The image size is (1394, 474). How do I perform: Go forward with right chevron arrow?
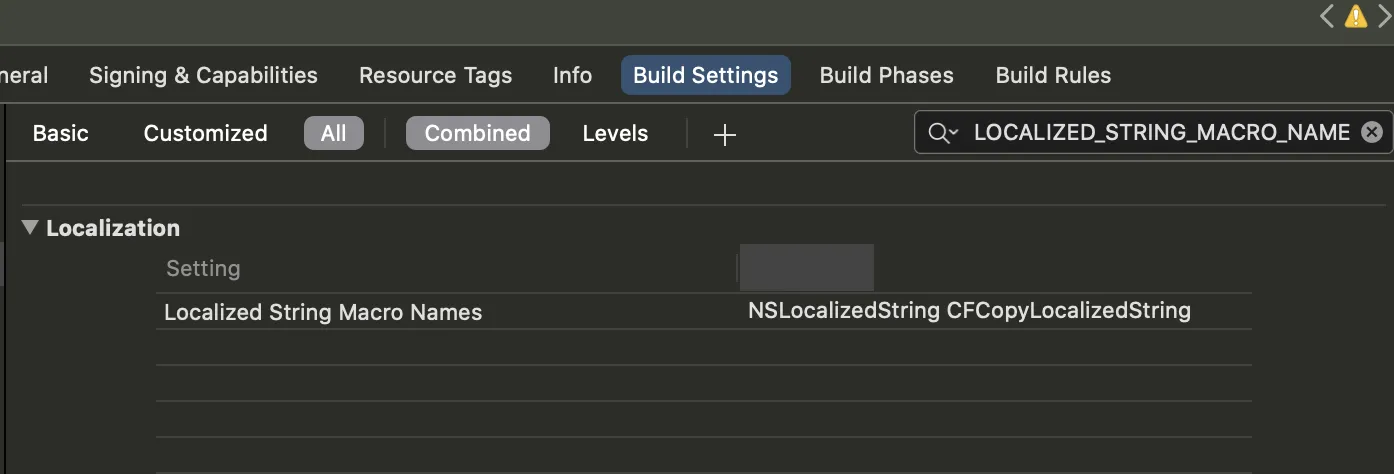tap(1384, 16)
